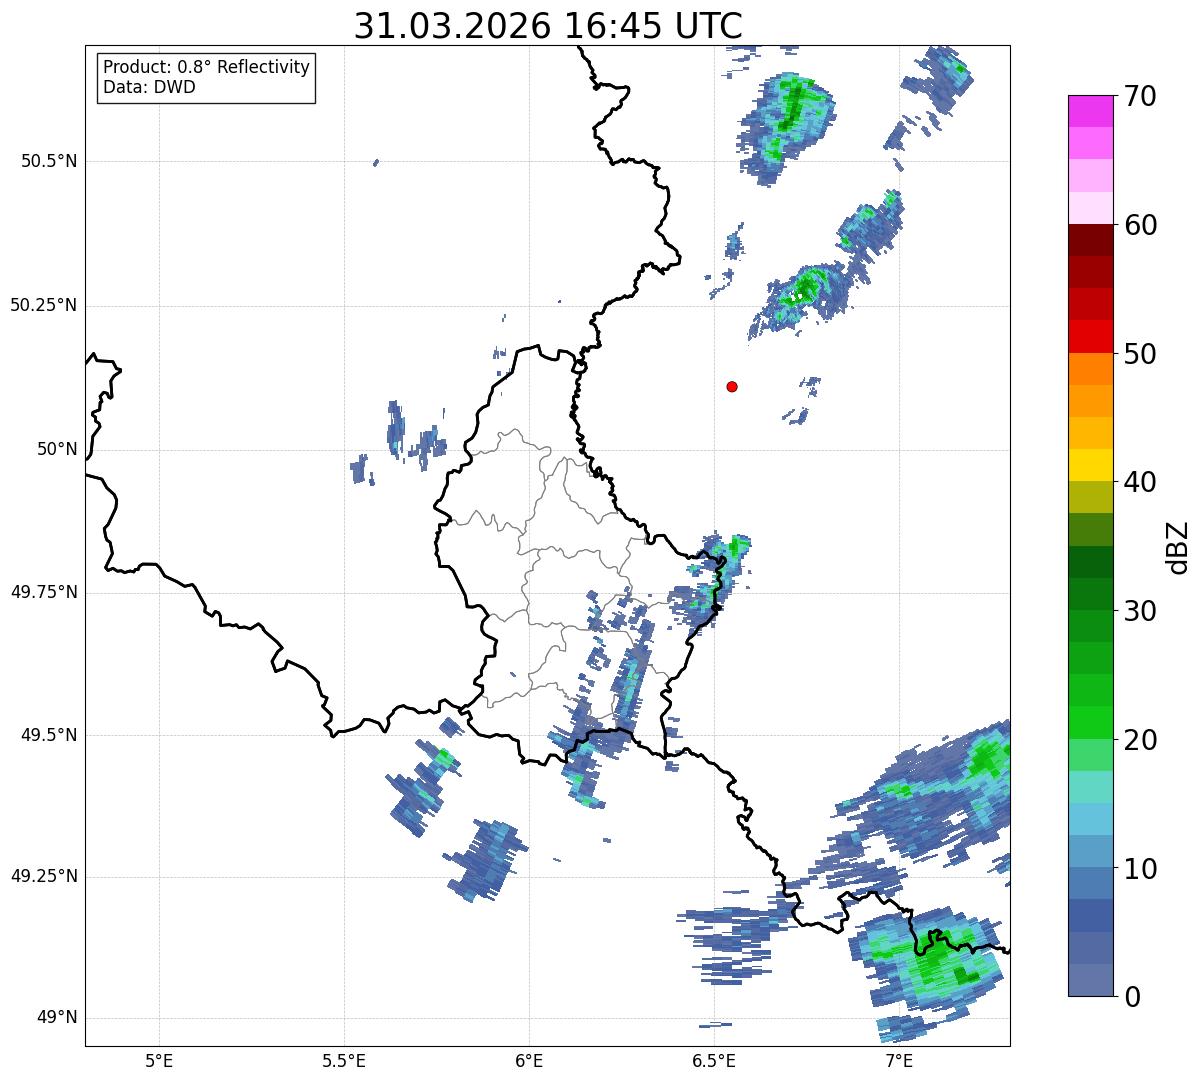Image resolution: width=1202 pixels, height=1081 pixels.
Task: Click the yellow colorbar swatch above 40
Action: click(x=1090, y=465)
